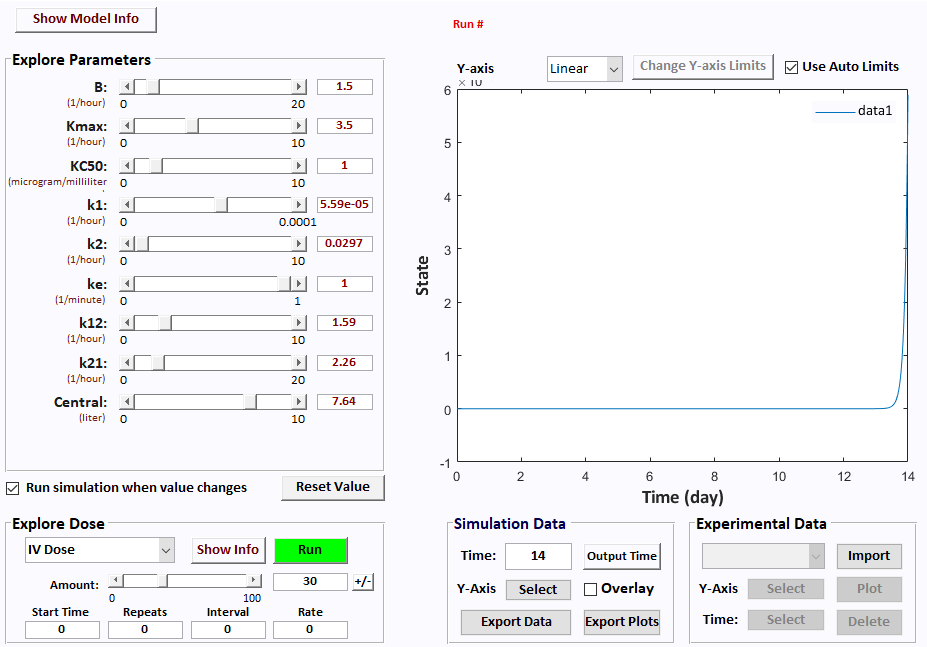Open the experimental data selection dropdown
927x647 pixels.
point(763,555)
